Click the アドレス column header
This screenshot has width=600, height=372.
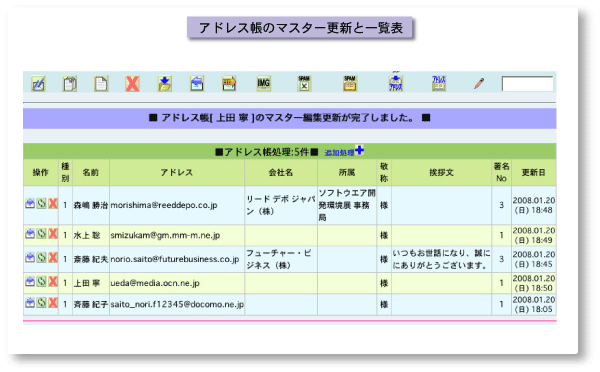pos(177,173)
